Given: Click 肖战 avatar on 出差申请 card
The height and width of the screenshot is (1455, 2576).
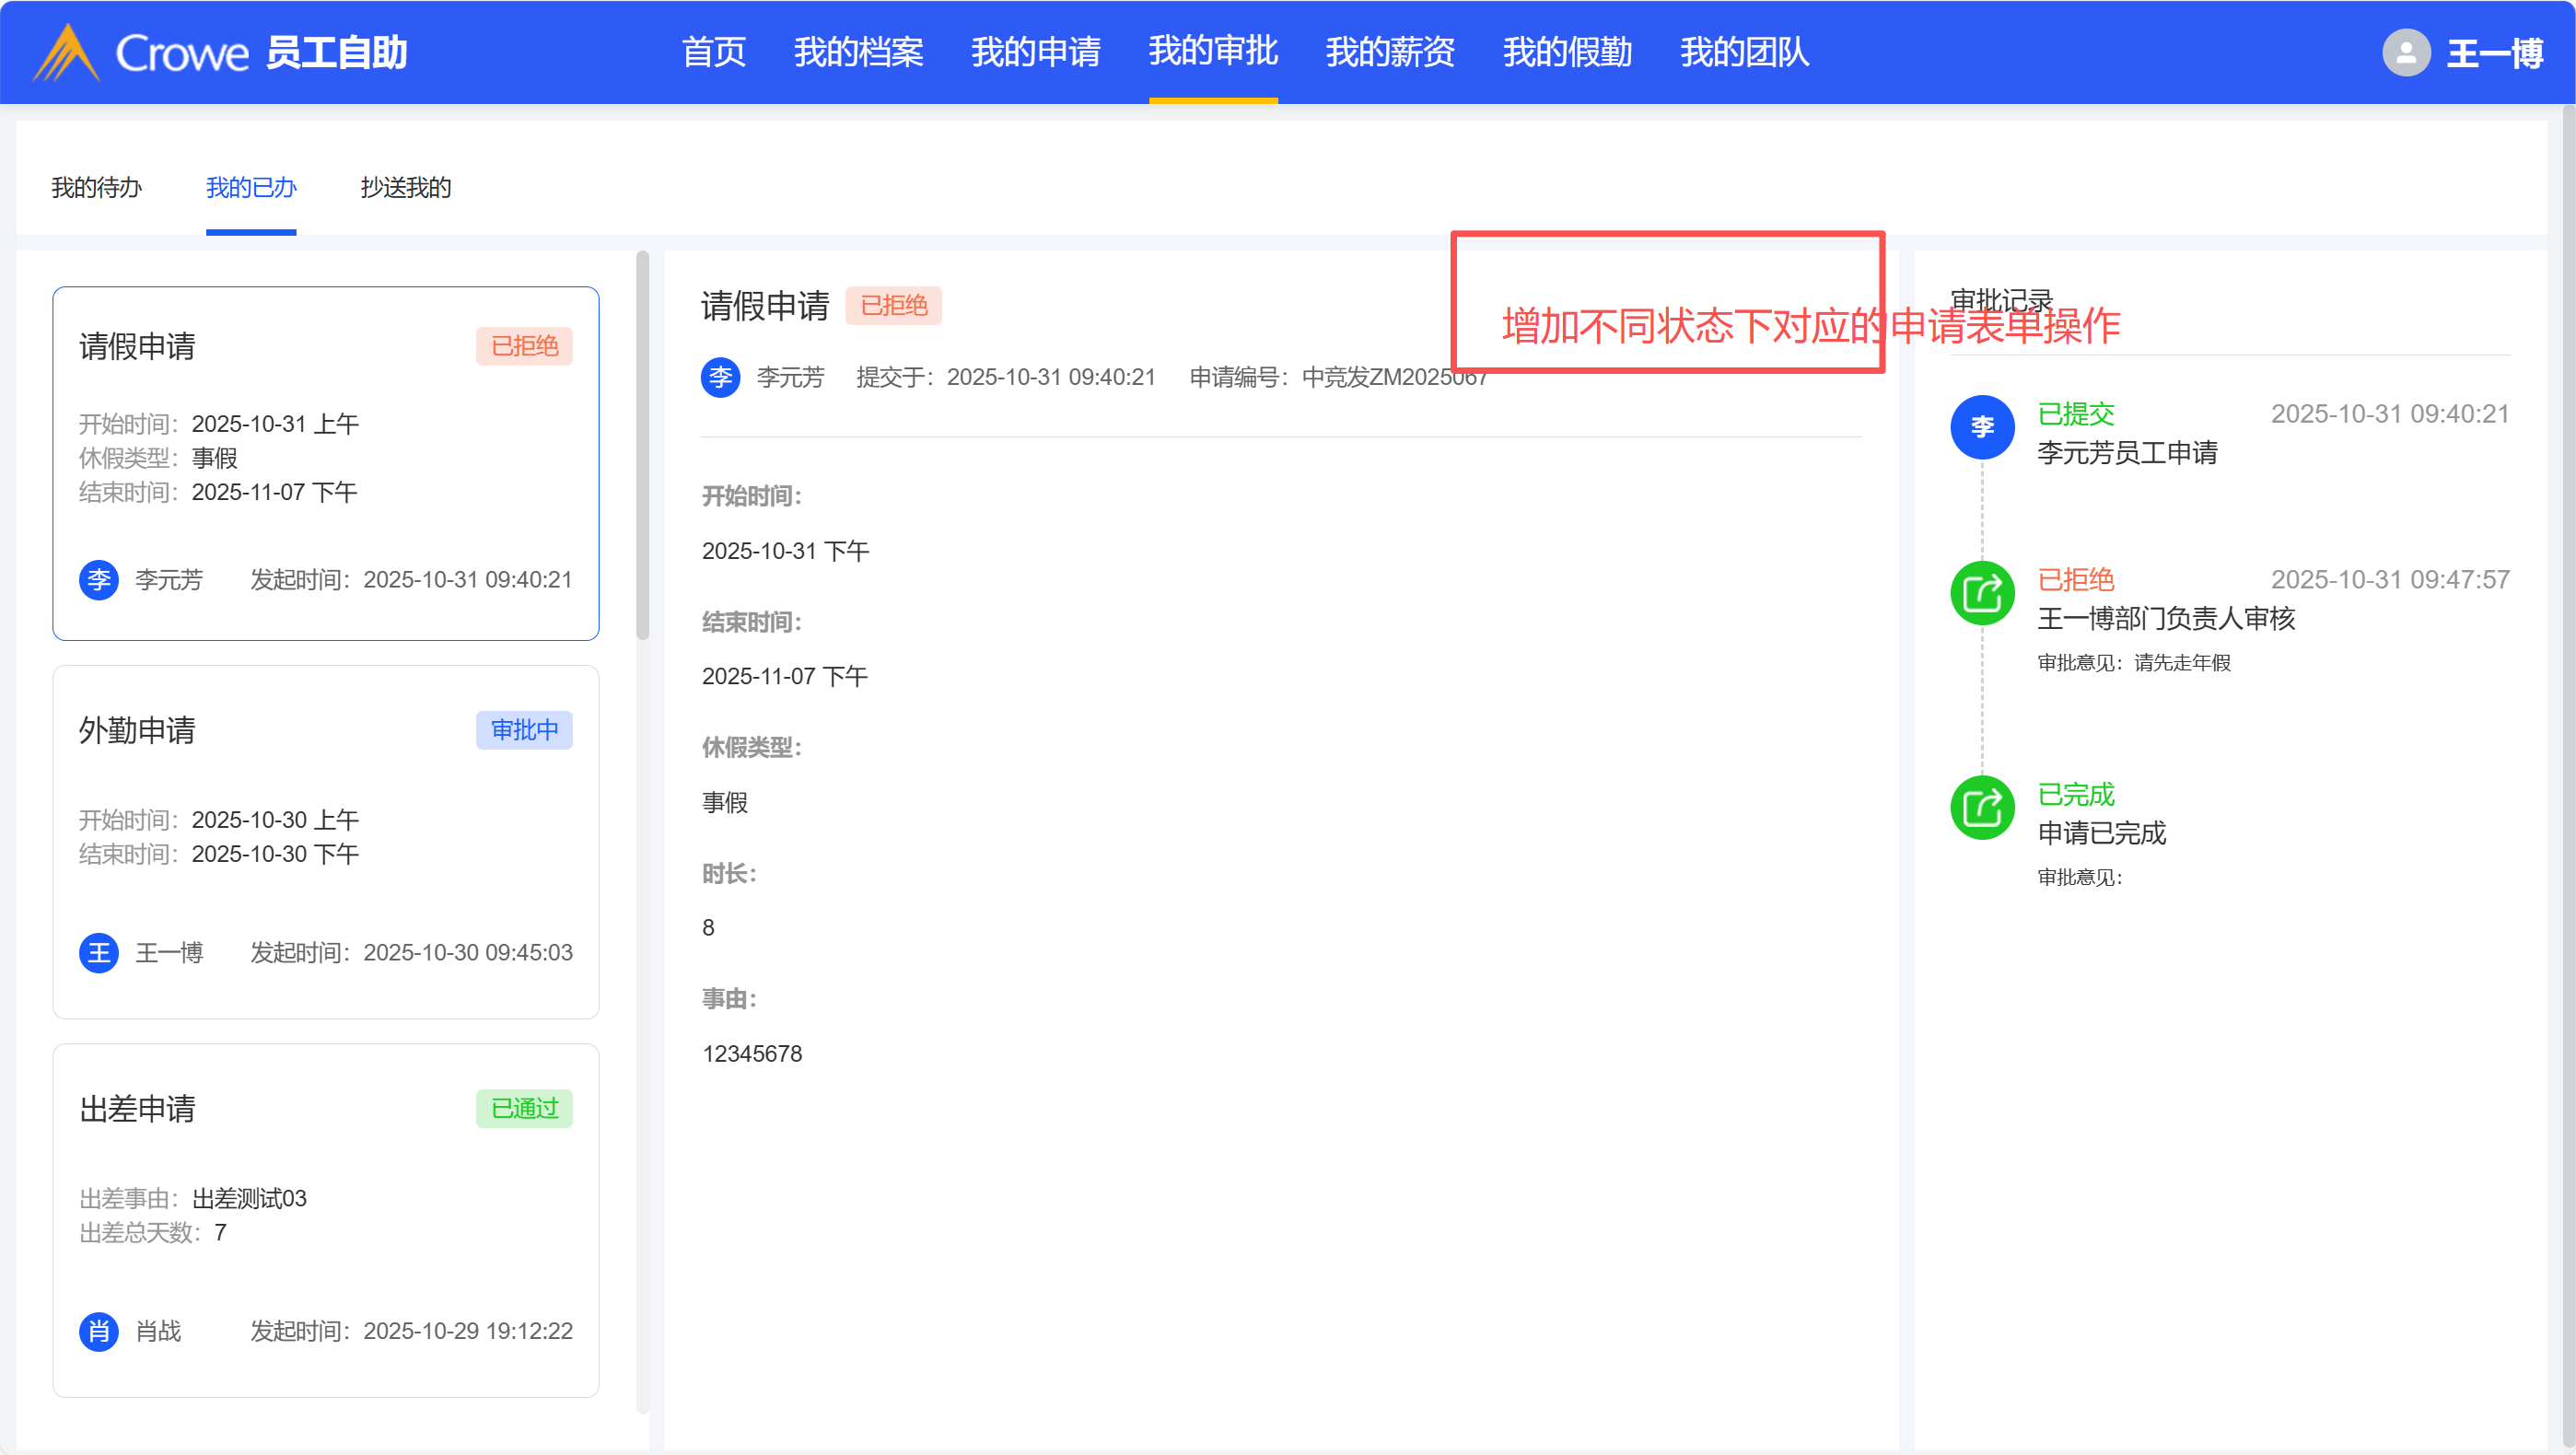Looking at the screenshot, I should point(99,1331).
